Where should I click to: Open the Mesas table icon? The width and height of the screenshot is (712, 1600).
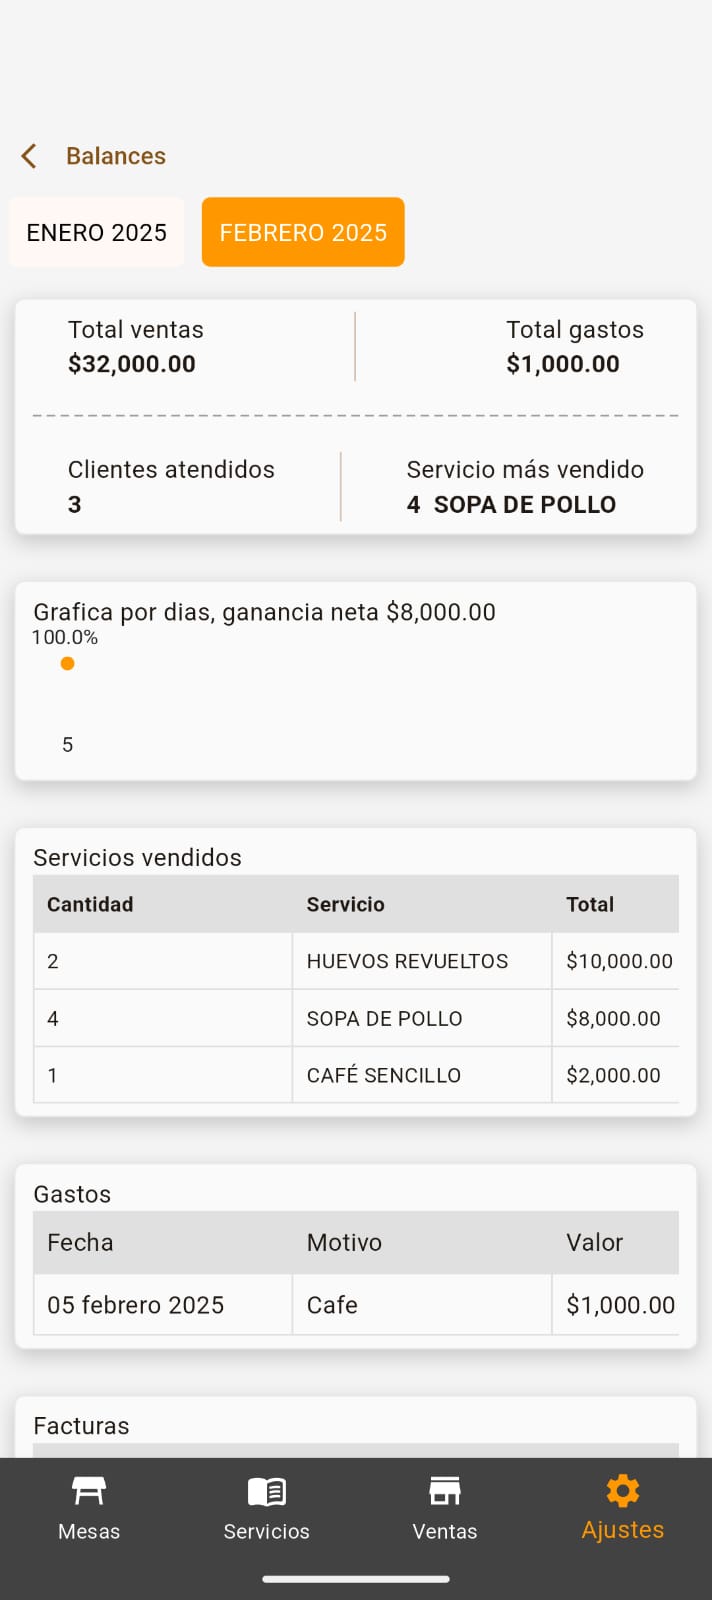[x=89, y=1491]
